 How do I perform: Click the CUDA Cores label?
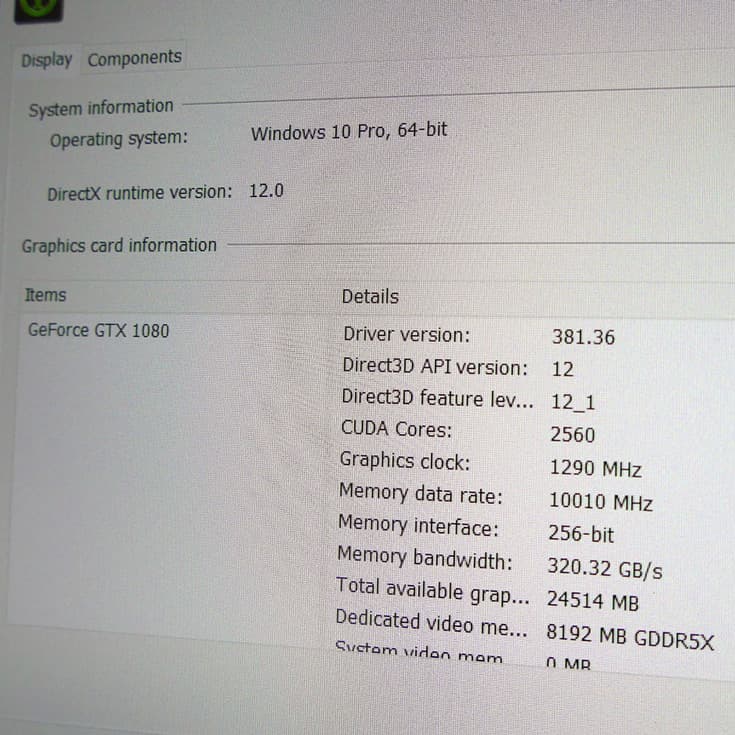[x=397, y=429]
